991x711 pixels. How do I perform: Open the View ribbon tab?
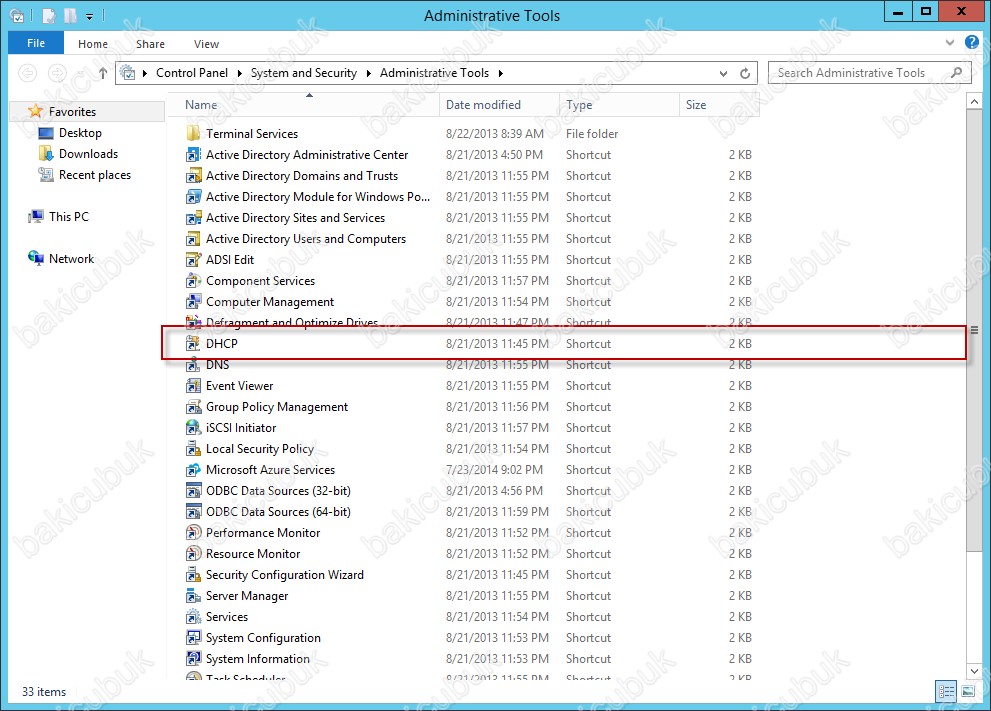coord(207,44)
